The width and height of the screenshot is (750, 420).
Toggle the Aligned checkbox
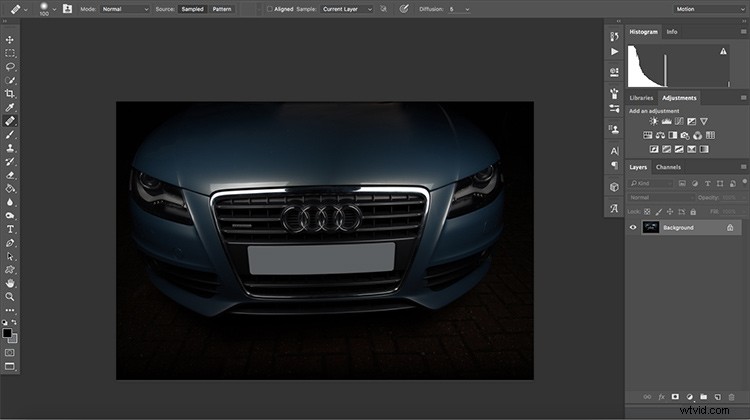[269, 9]
